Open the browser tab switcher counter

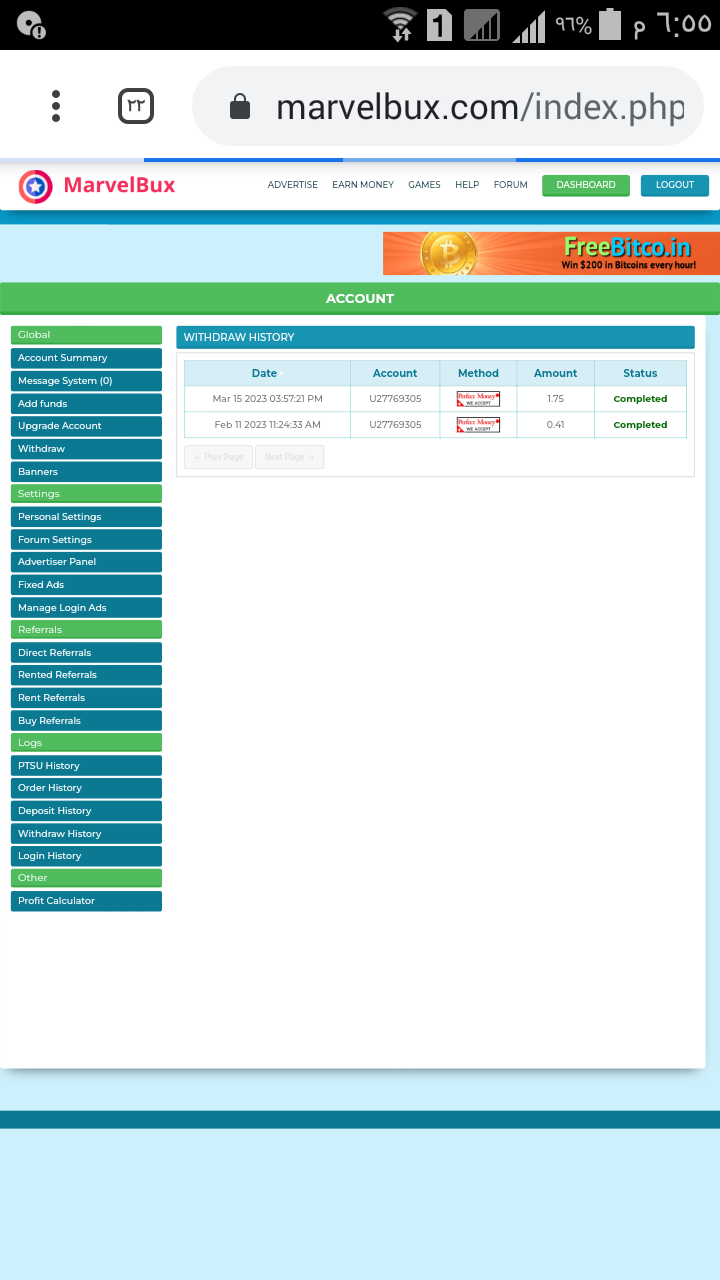(136, 106)
